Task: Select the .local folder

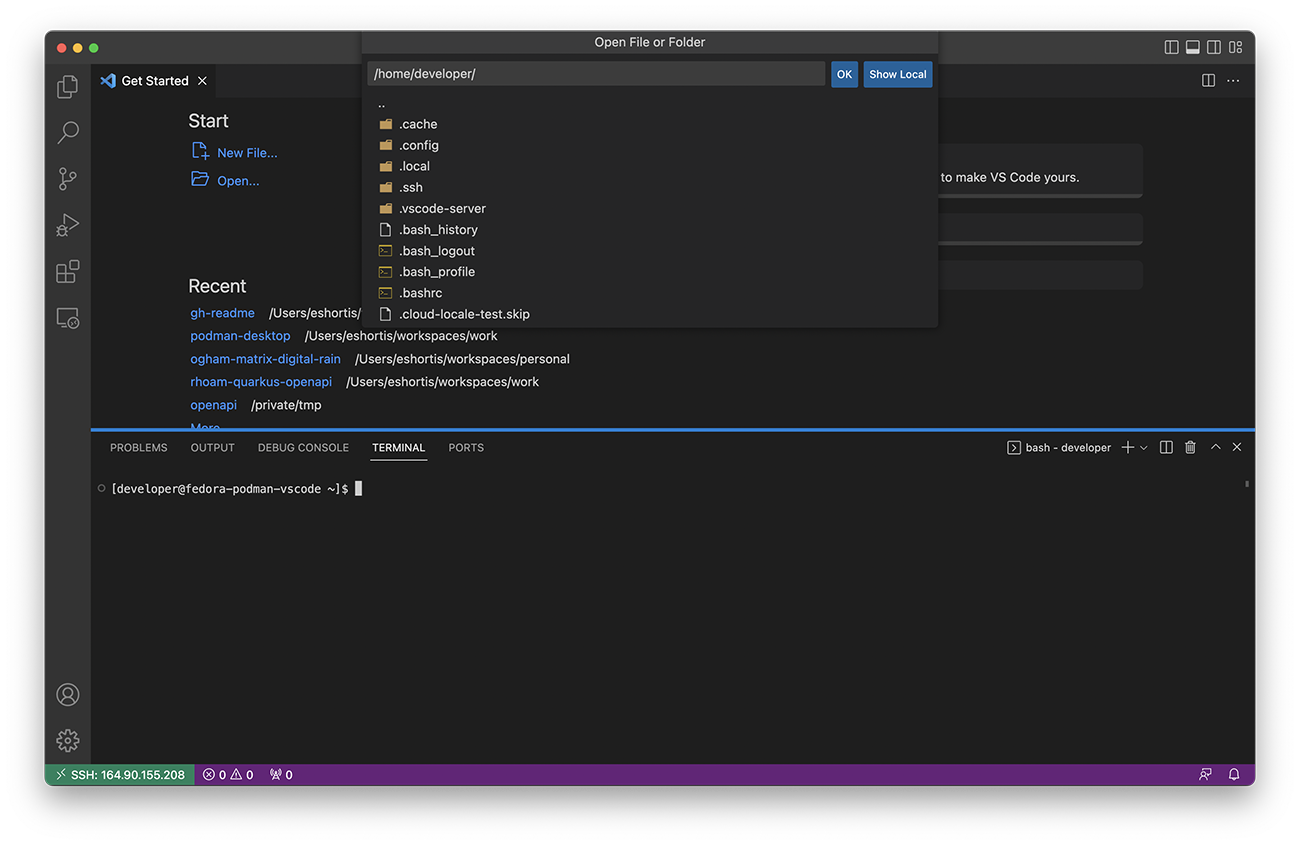Action: 650,166
